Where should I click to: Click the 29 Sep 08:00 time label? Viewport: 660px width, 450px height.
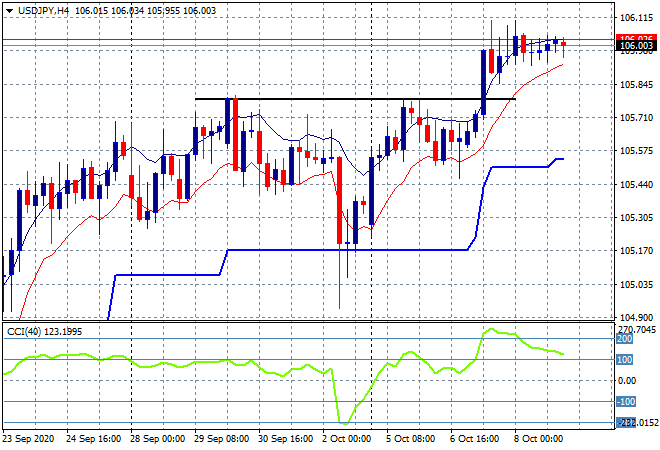(x=221, y=439)
